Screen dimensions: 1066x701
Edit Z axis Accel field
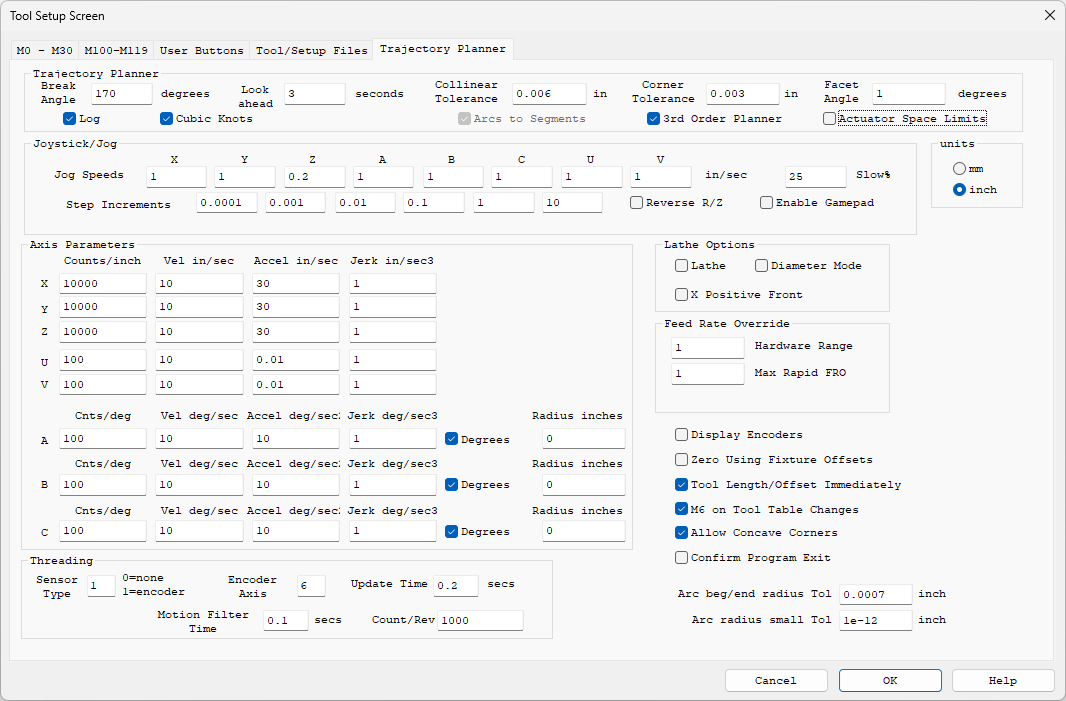(x=296, y=332)
